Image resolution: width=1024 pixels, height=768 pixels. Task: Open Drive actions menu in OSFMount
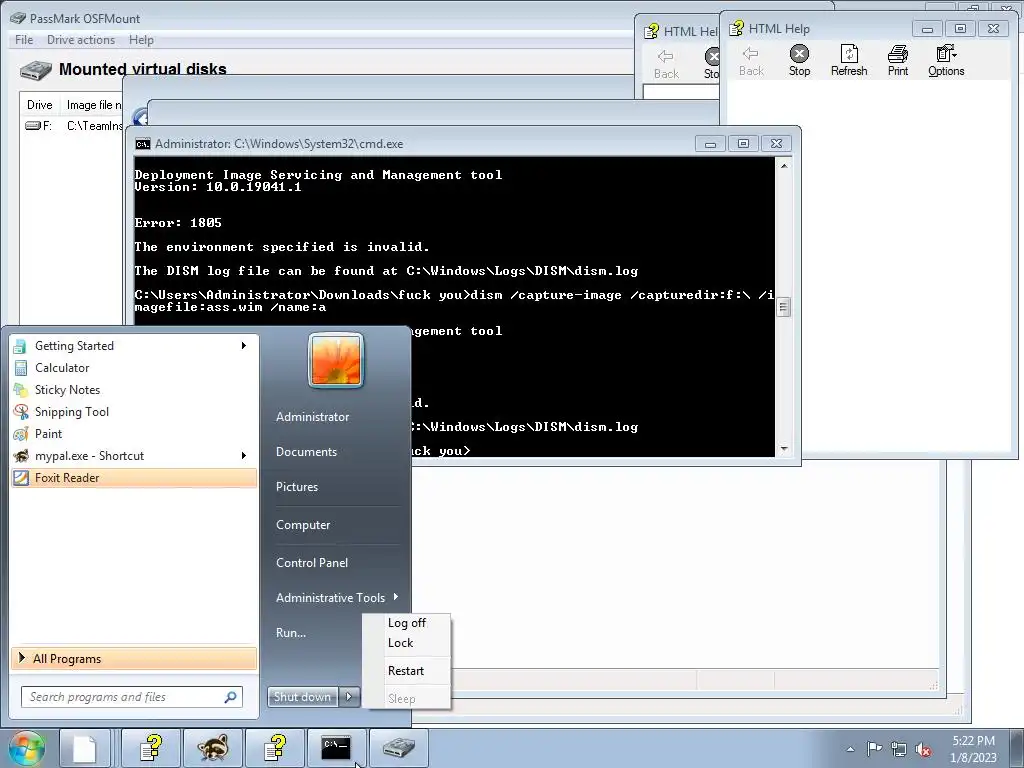click(x=81, y=40)
